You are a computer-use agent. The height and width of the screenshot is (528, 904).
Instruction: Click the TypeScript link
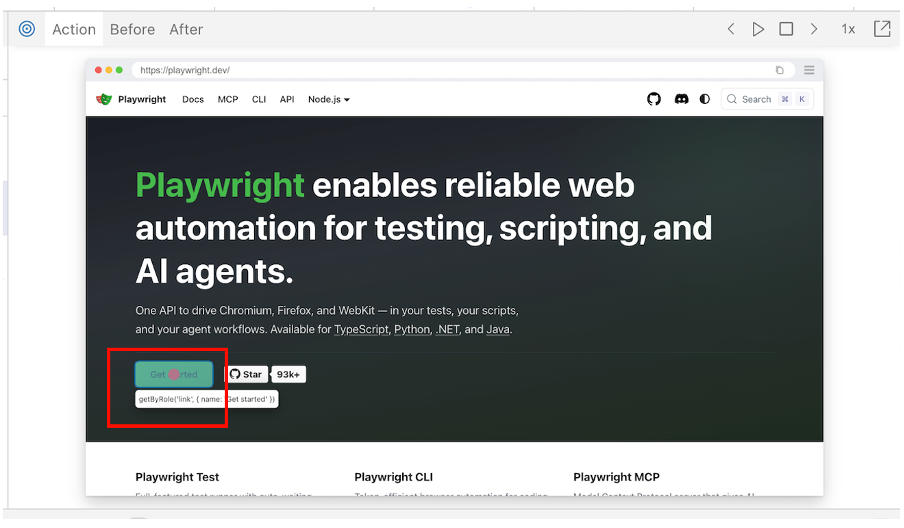pos(361,329)
